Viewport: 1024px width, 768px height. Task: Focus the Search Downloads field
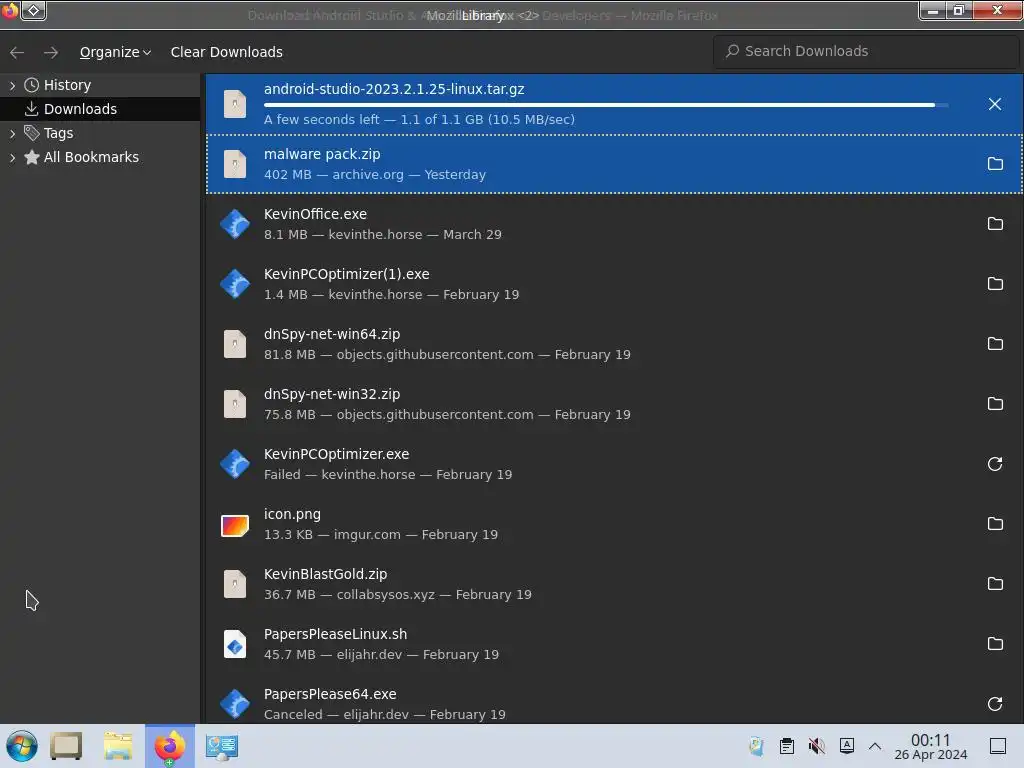866,51
